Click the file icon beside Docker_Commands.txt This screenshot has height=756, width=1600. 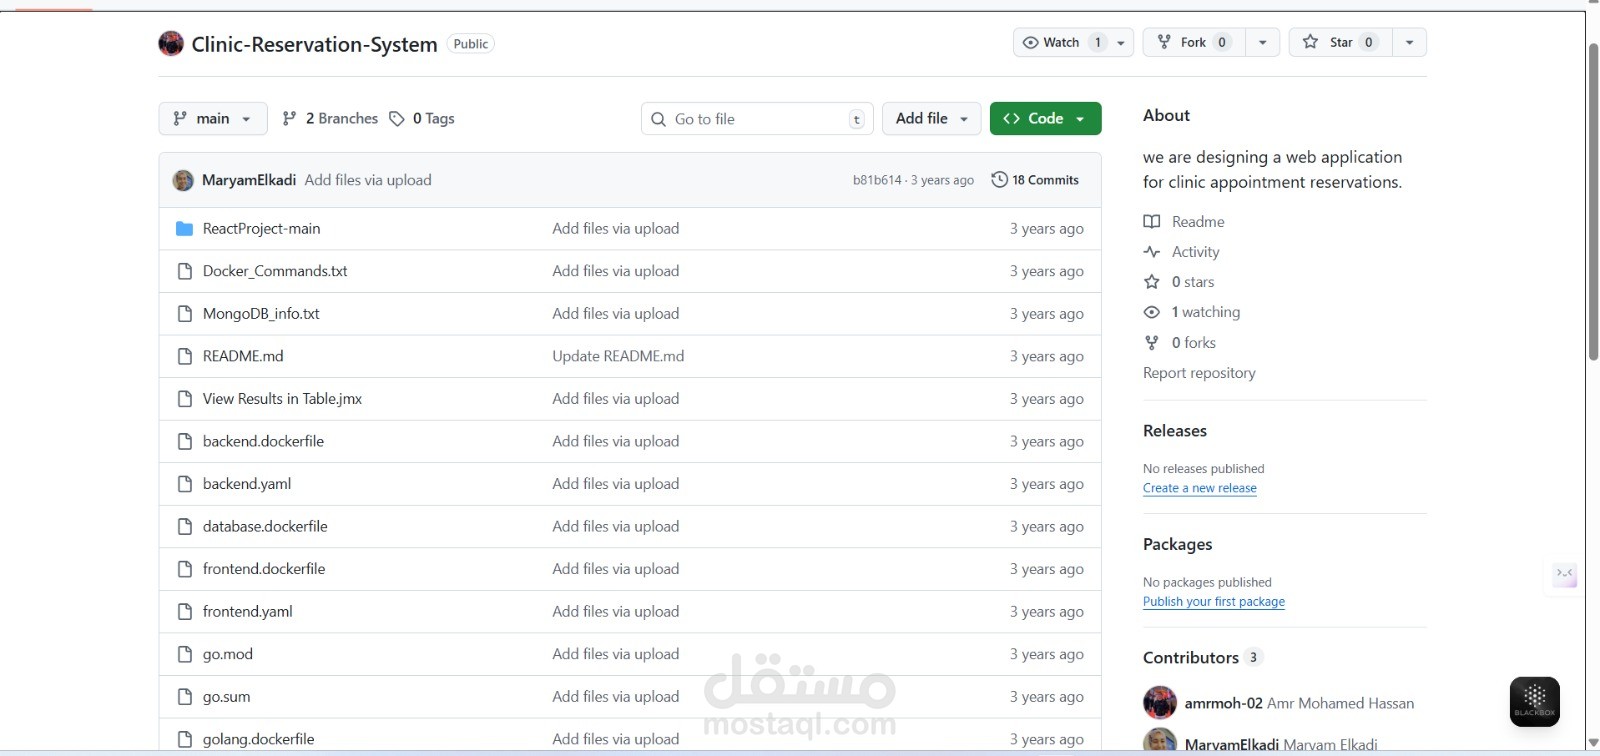[184, 271]
